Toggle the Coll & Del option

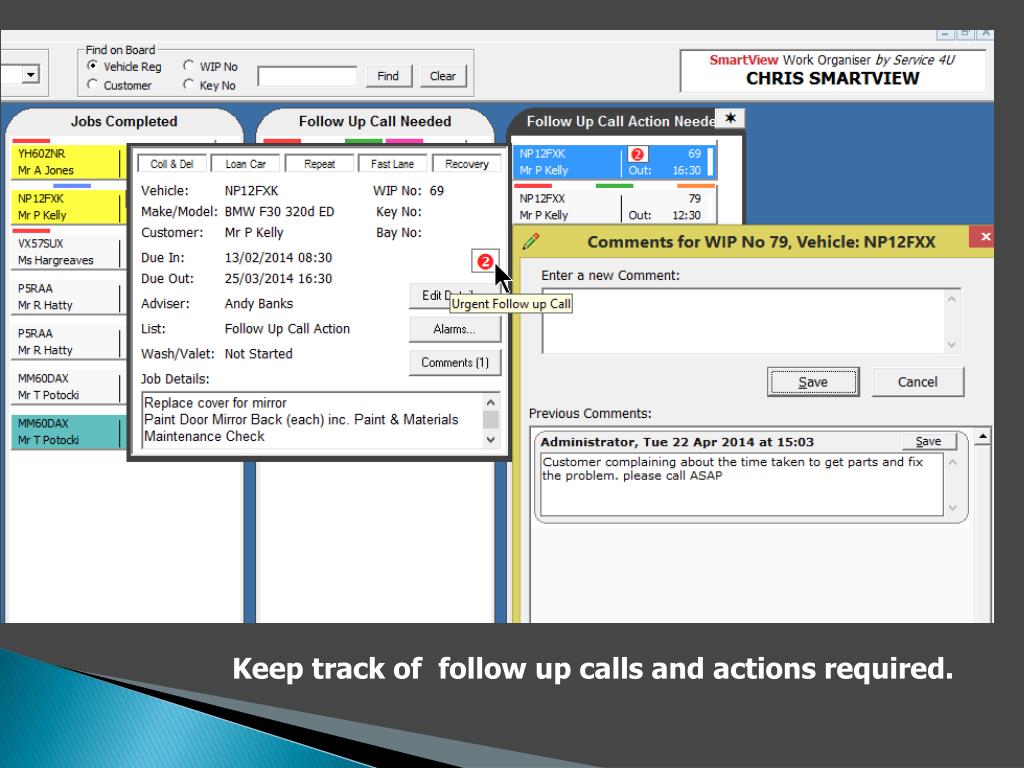tap(172, 164)
